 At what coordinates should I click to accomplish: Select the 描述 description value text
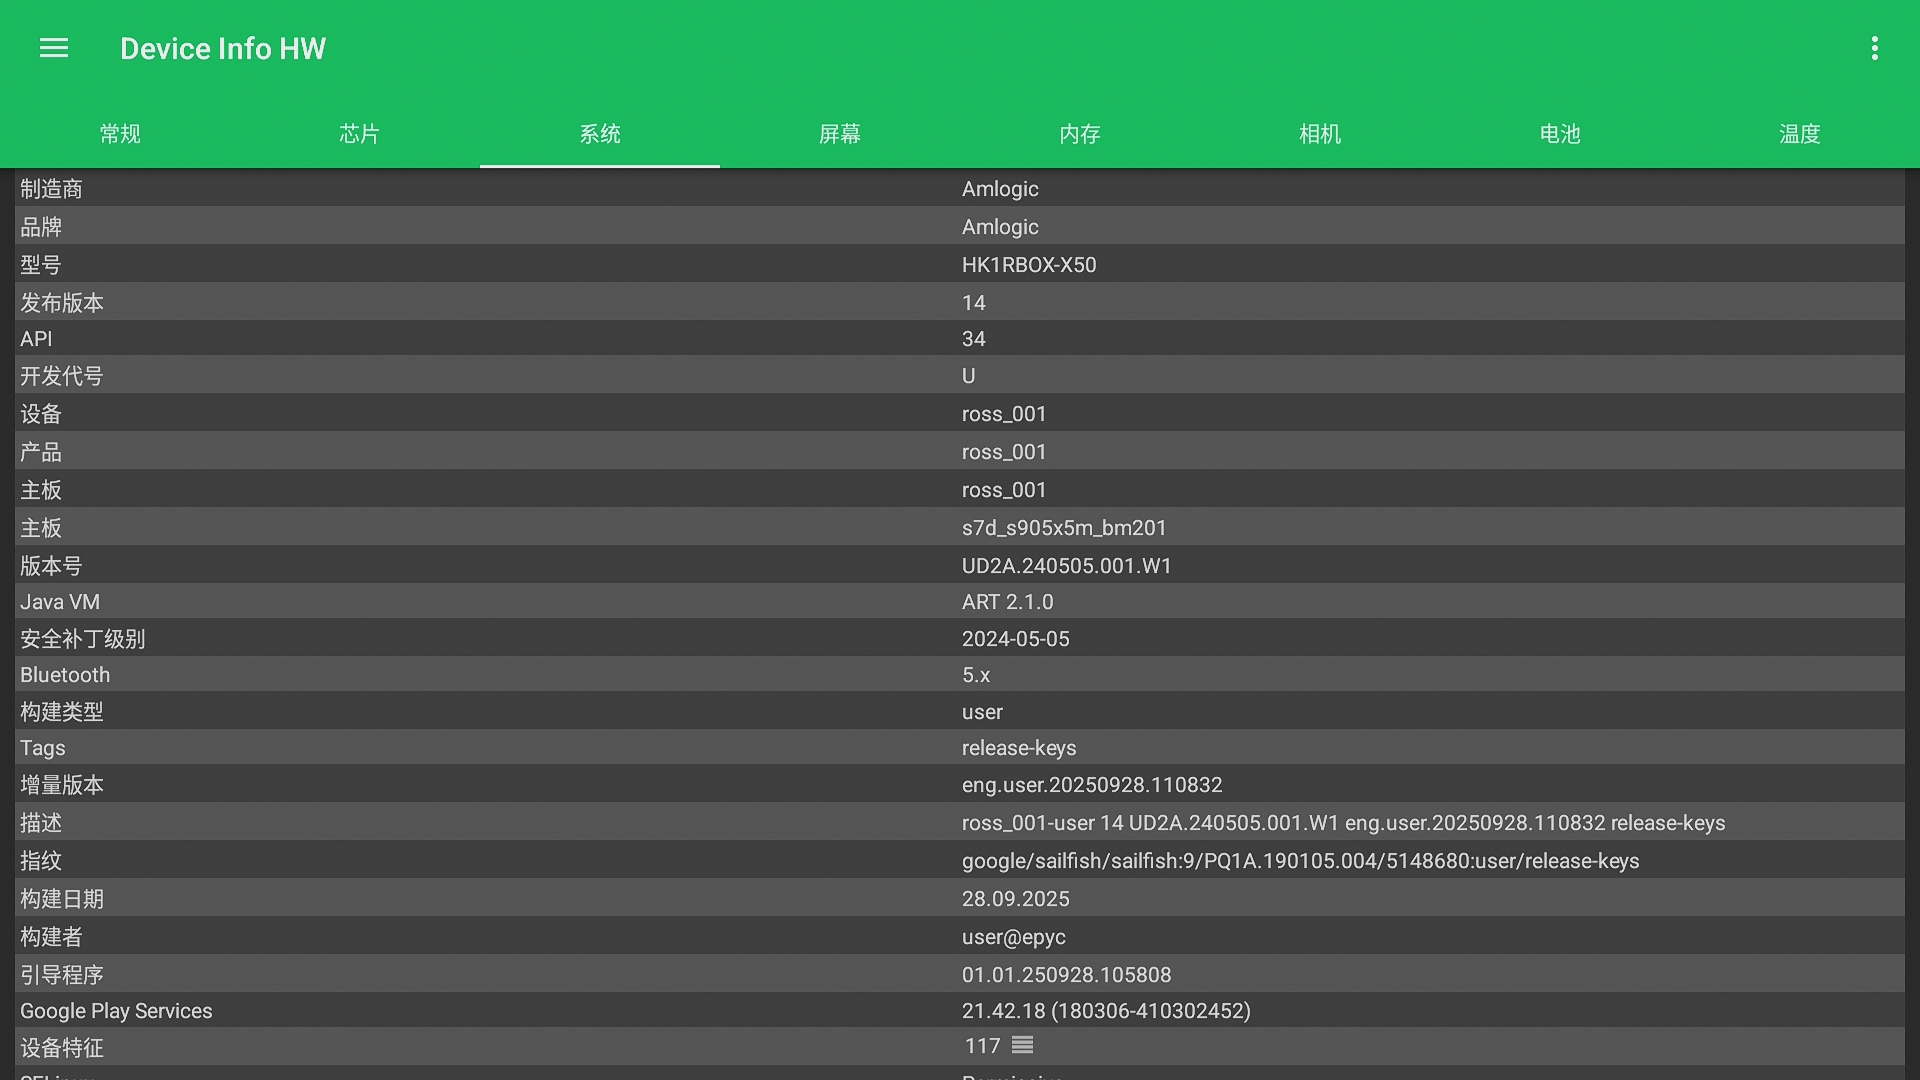1344,823
